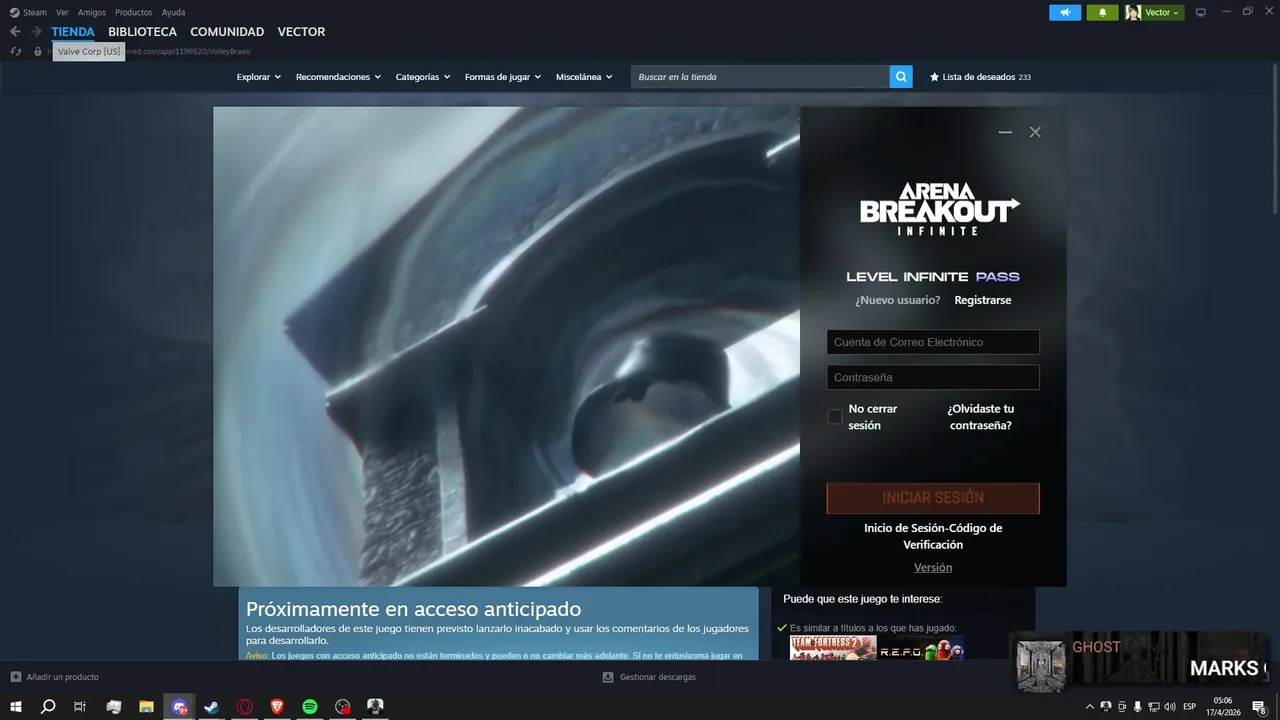Expand the Categorías dropdown
This screenshot has height=720, width=1280.
[x=422, y=77]
